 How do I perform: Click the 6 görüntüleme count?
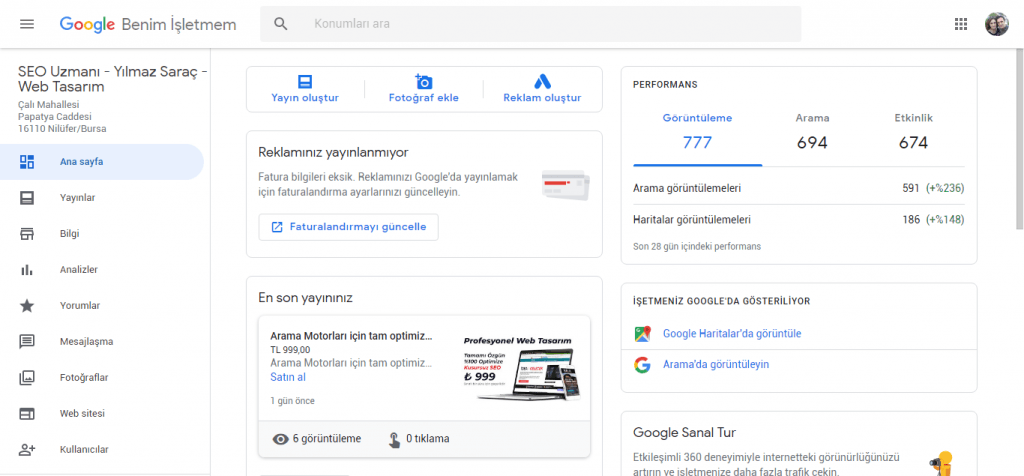(327, 439)
